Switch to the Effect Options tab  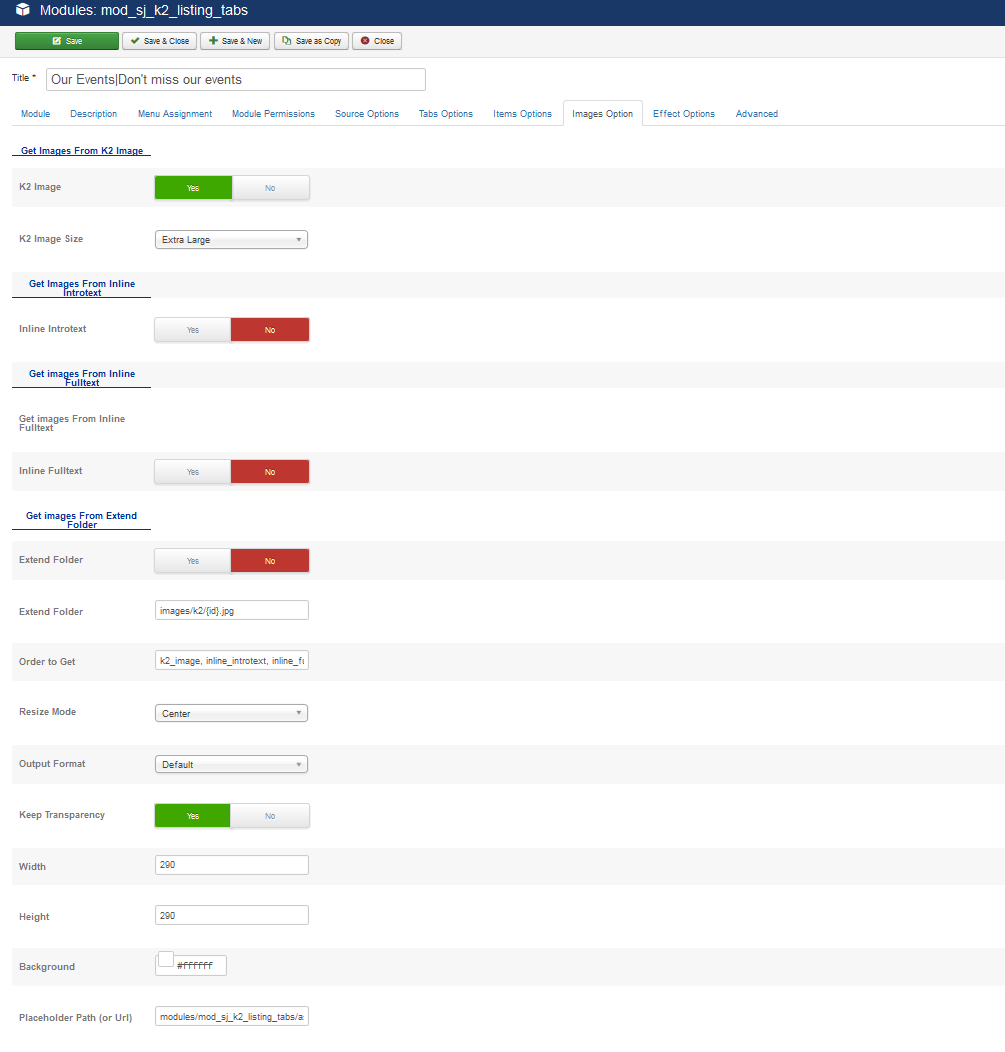point(684,114)
